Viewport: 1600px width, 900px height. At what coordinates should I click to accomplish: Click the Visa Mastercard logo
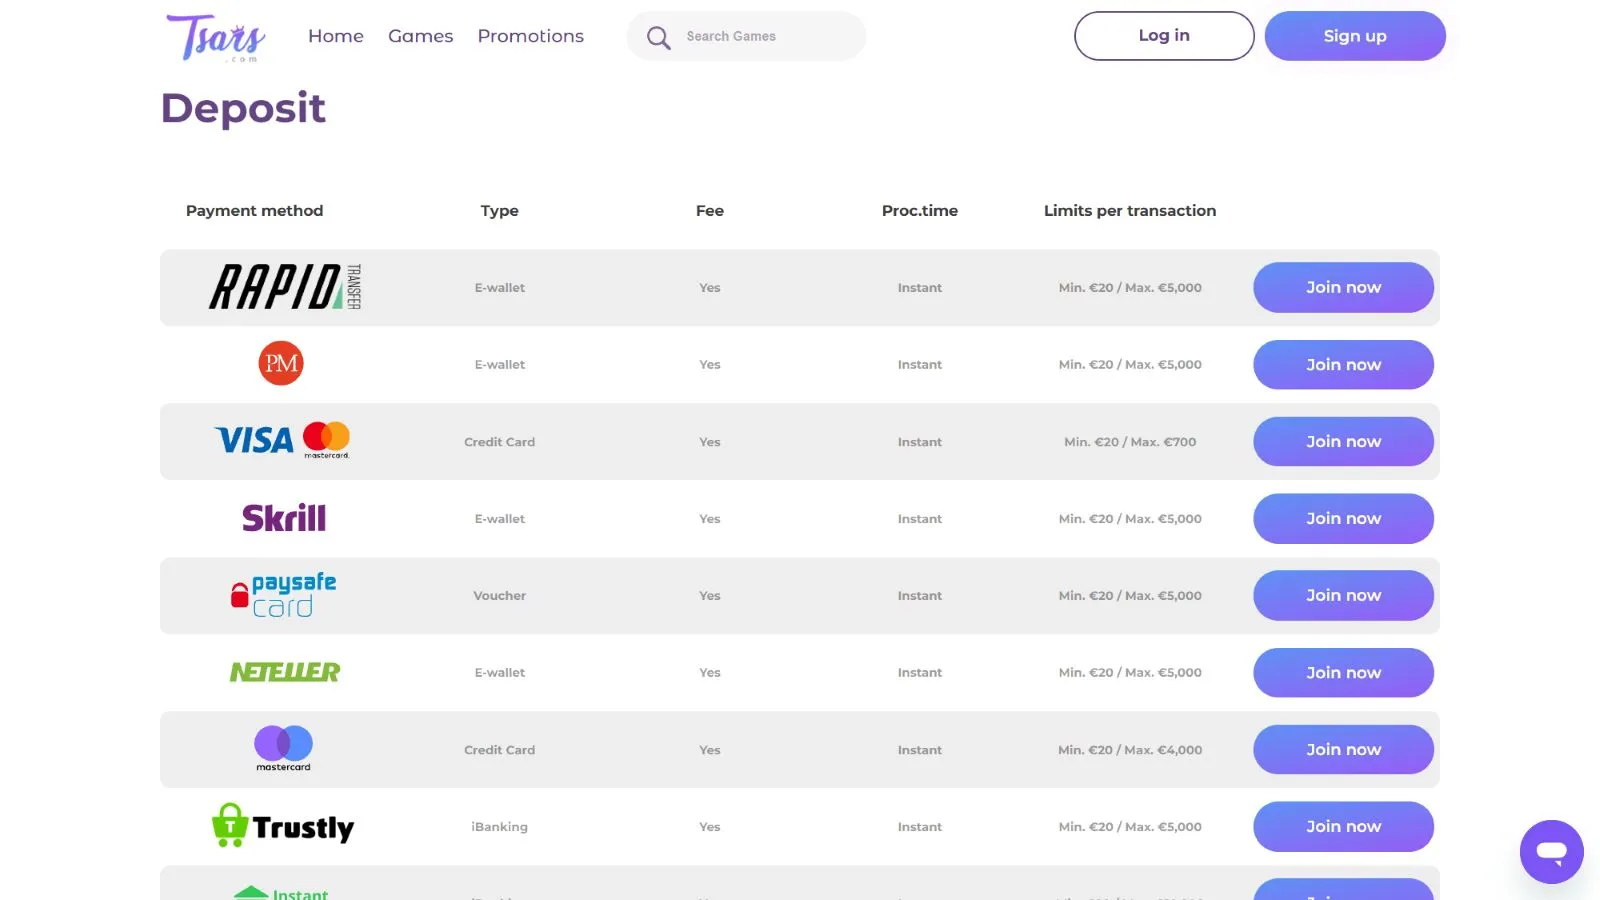coord(282,440)
